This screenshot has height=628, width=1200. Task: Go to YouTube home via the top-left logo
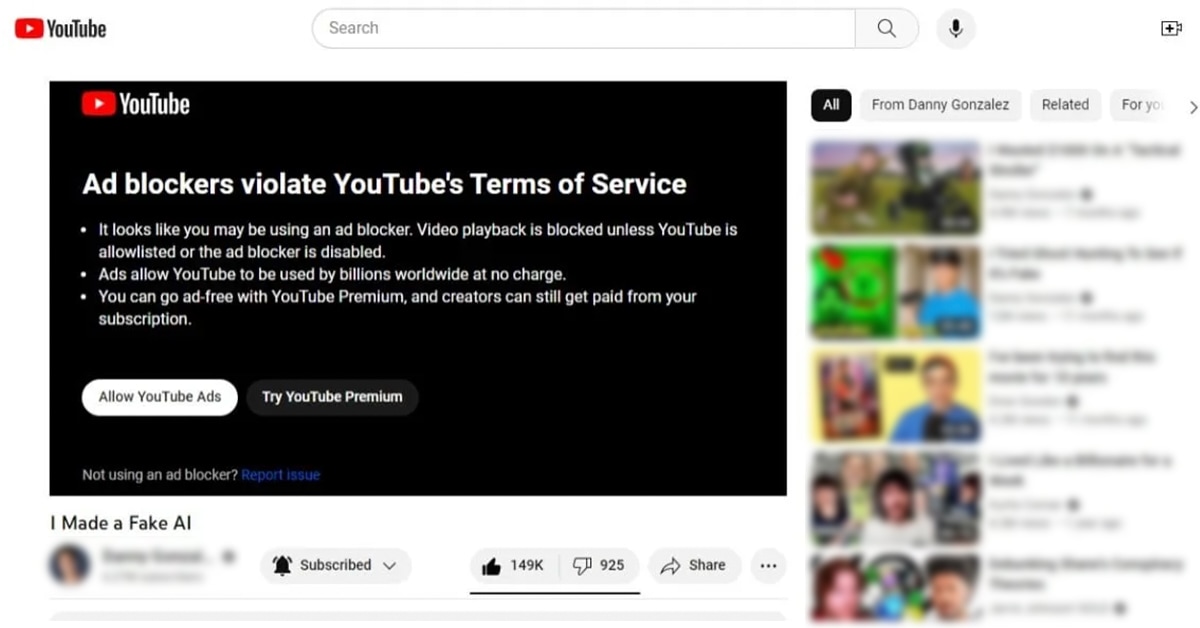tap(60, 28)
